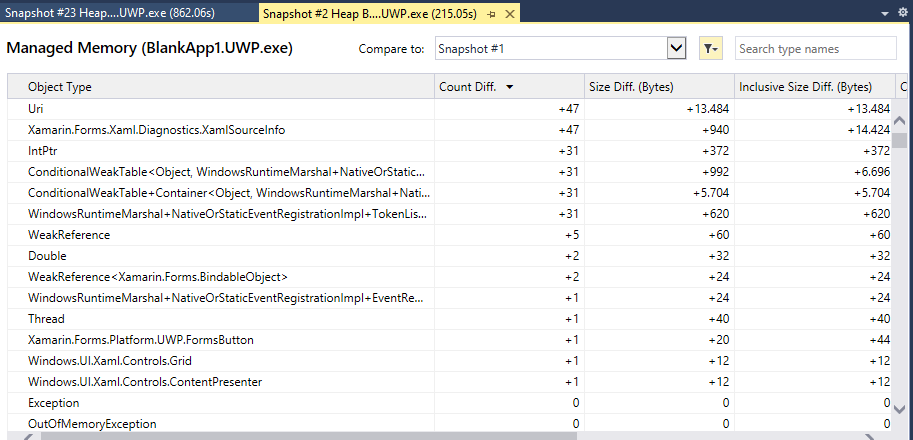Close the Snapshot #2 Heap tab
The height and width of the screenshot is (440, 913).
click(x=509, y=15)
